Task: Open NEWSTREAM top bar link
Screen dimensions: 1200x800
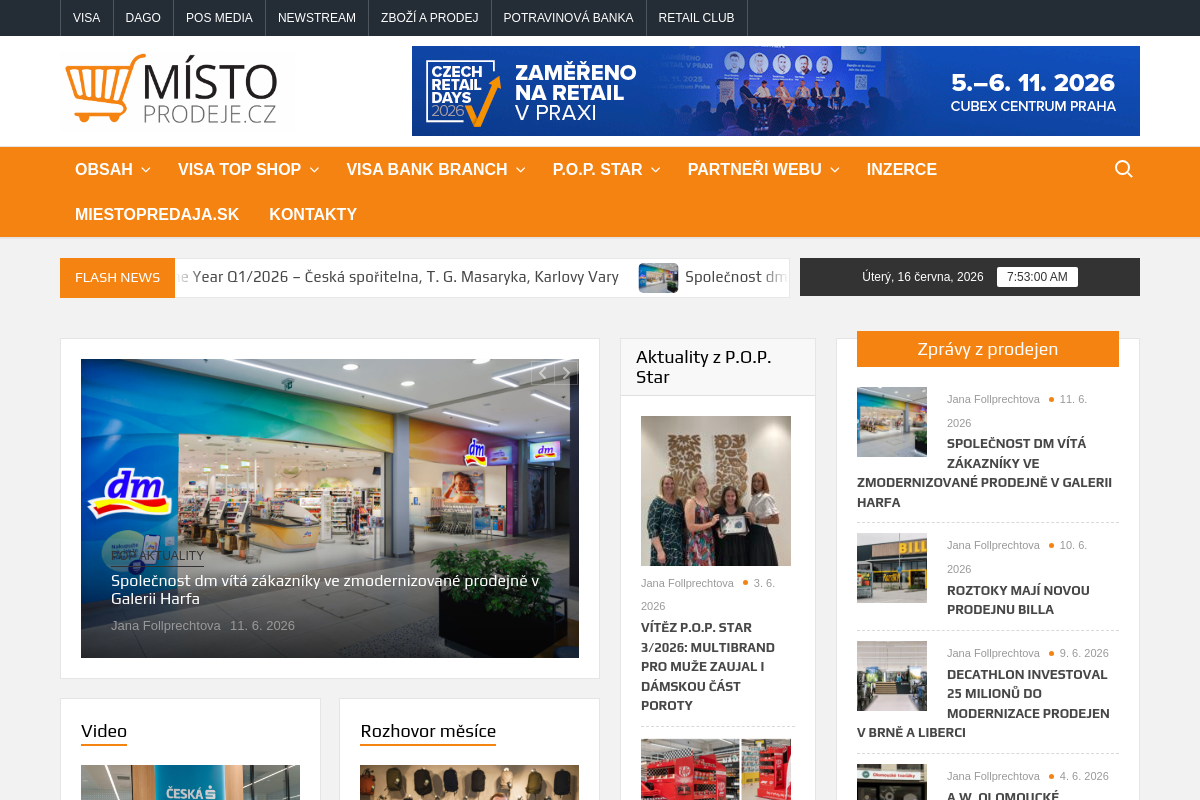Action: point(317,18)
